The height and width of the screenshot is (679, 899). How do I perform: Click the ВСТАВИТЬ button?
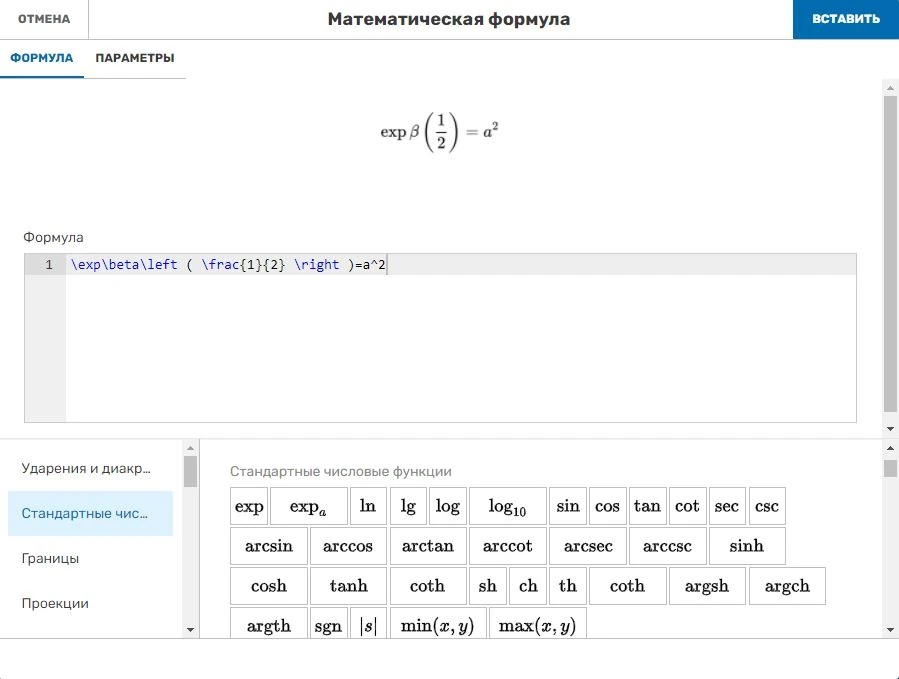click(846, 19)
